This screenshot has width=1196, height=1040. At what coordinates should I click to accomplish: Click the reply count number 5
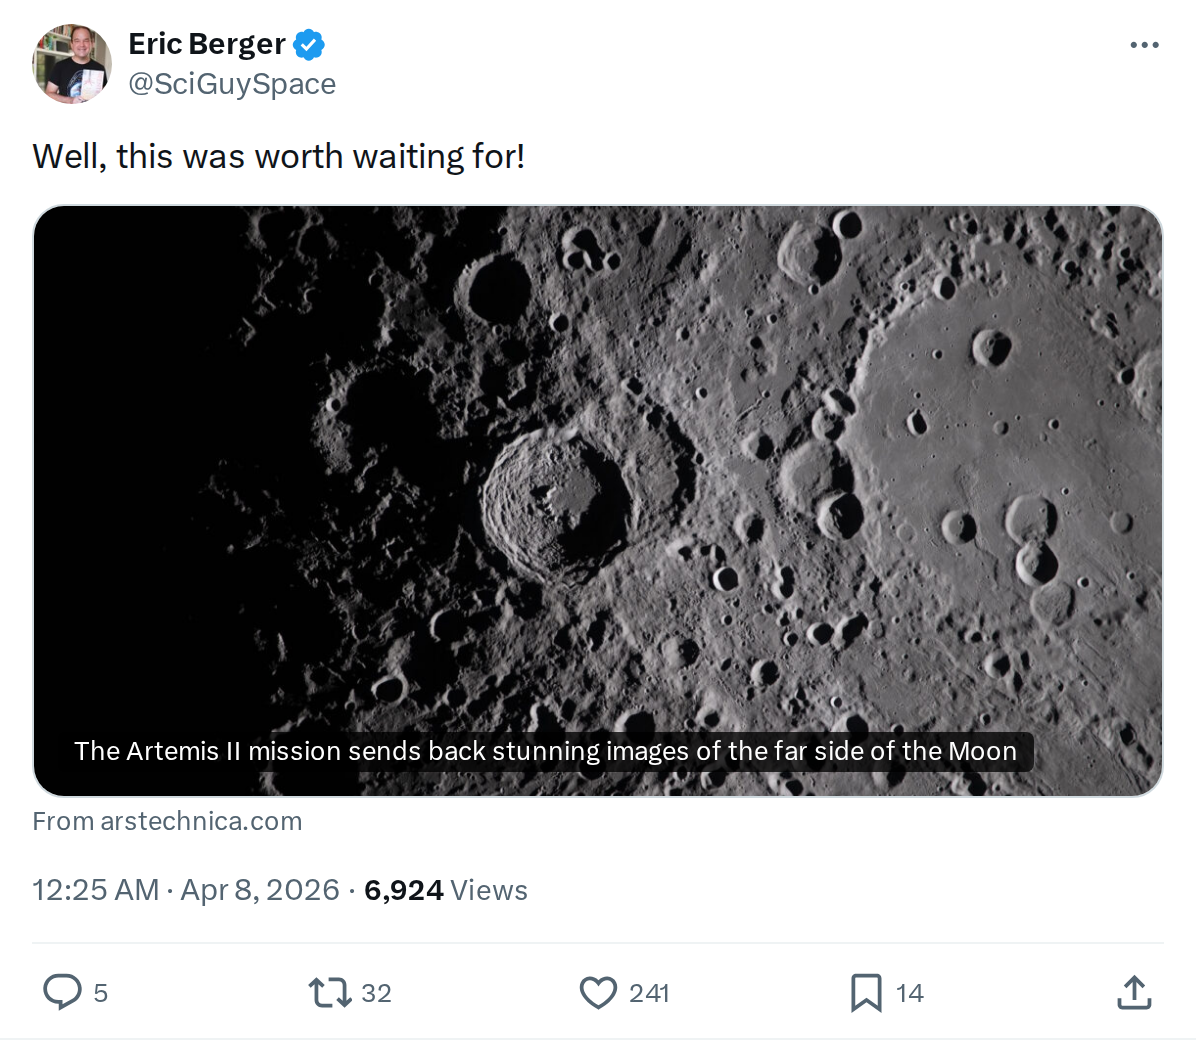pyautogui.click(x=100, y=993)
